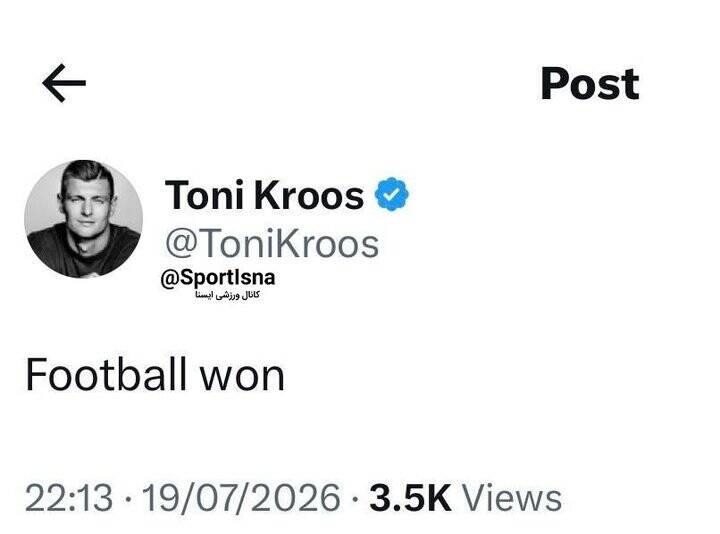Click the 3.5K view count
The image size is (720, 534).
[410, 498]
